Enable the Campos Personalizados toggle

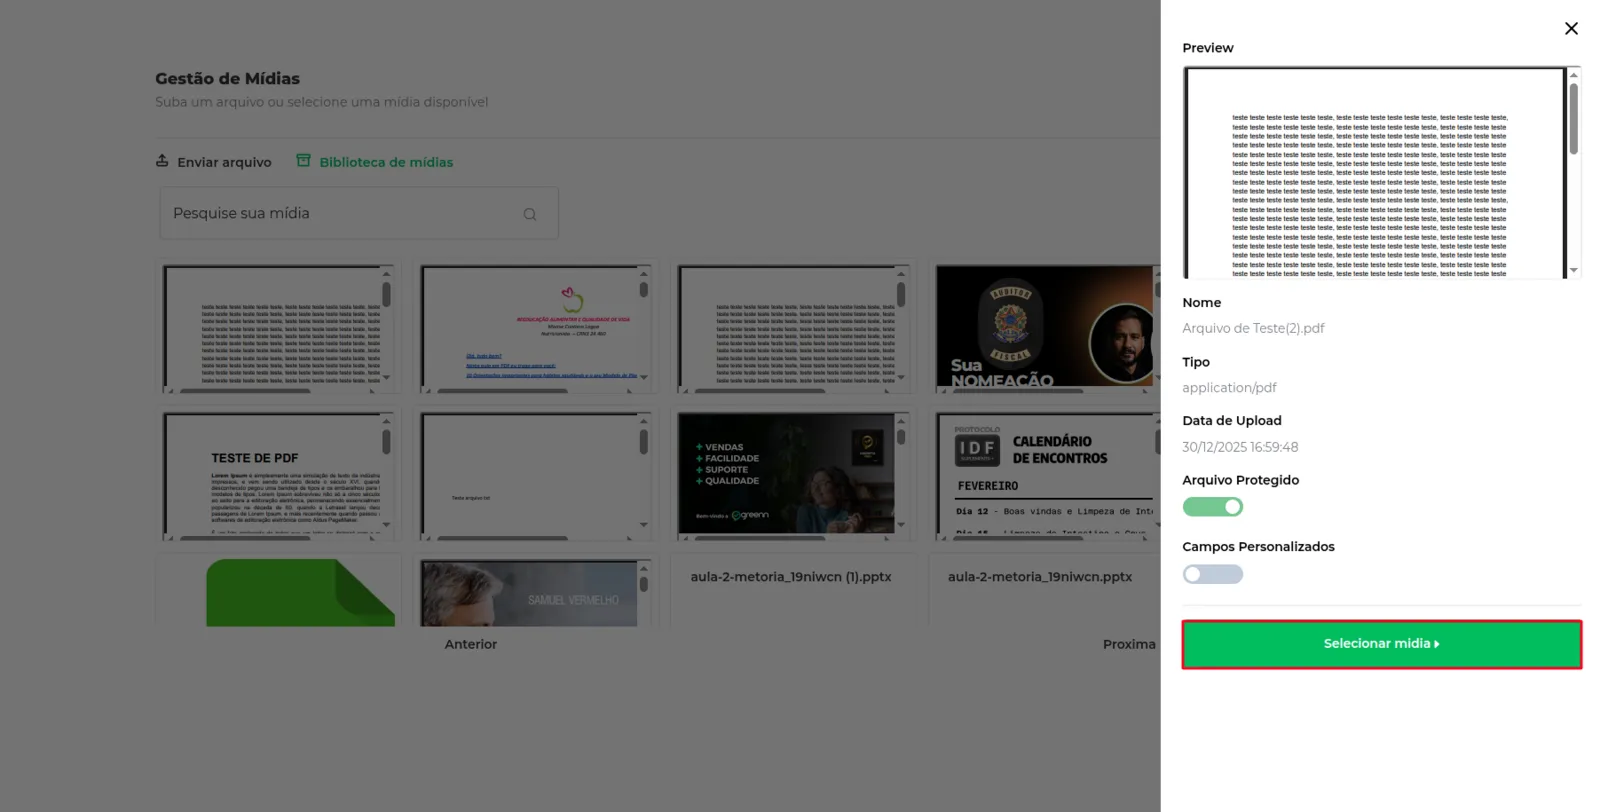point(1212,574)
